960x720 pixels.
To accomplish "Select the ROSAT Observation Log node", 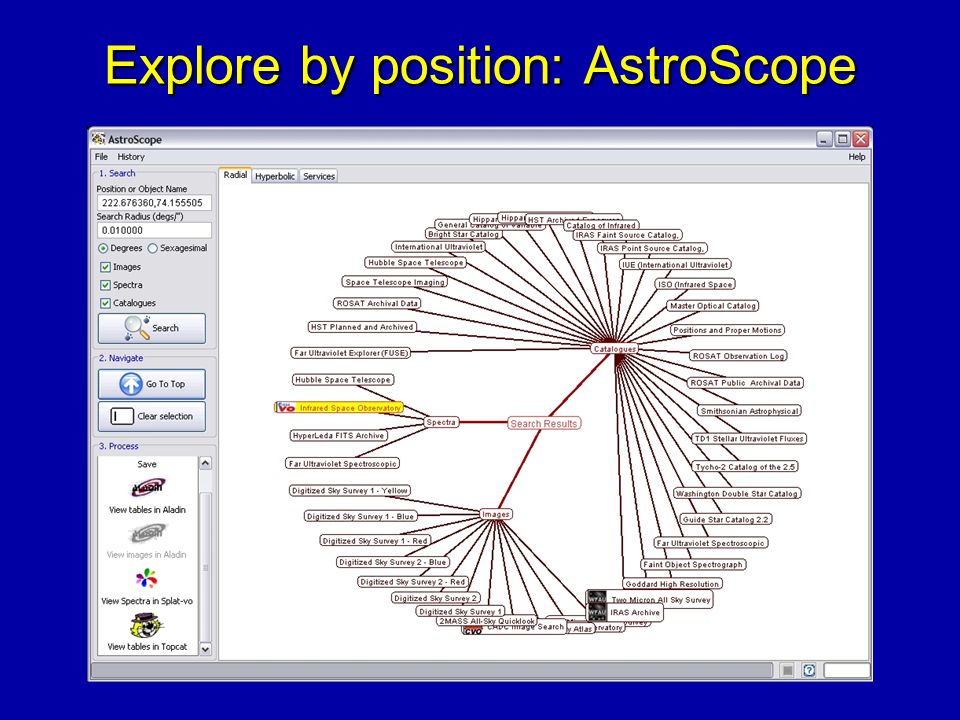I will point(738,356).
